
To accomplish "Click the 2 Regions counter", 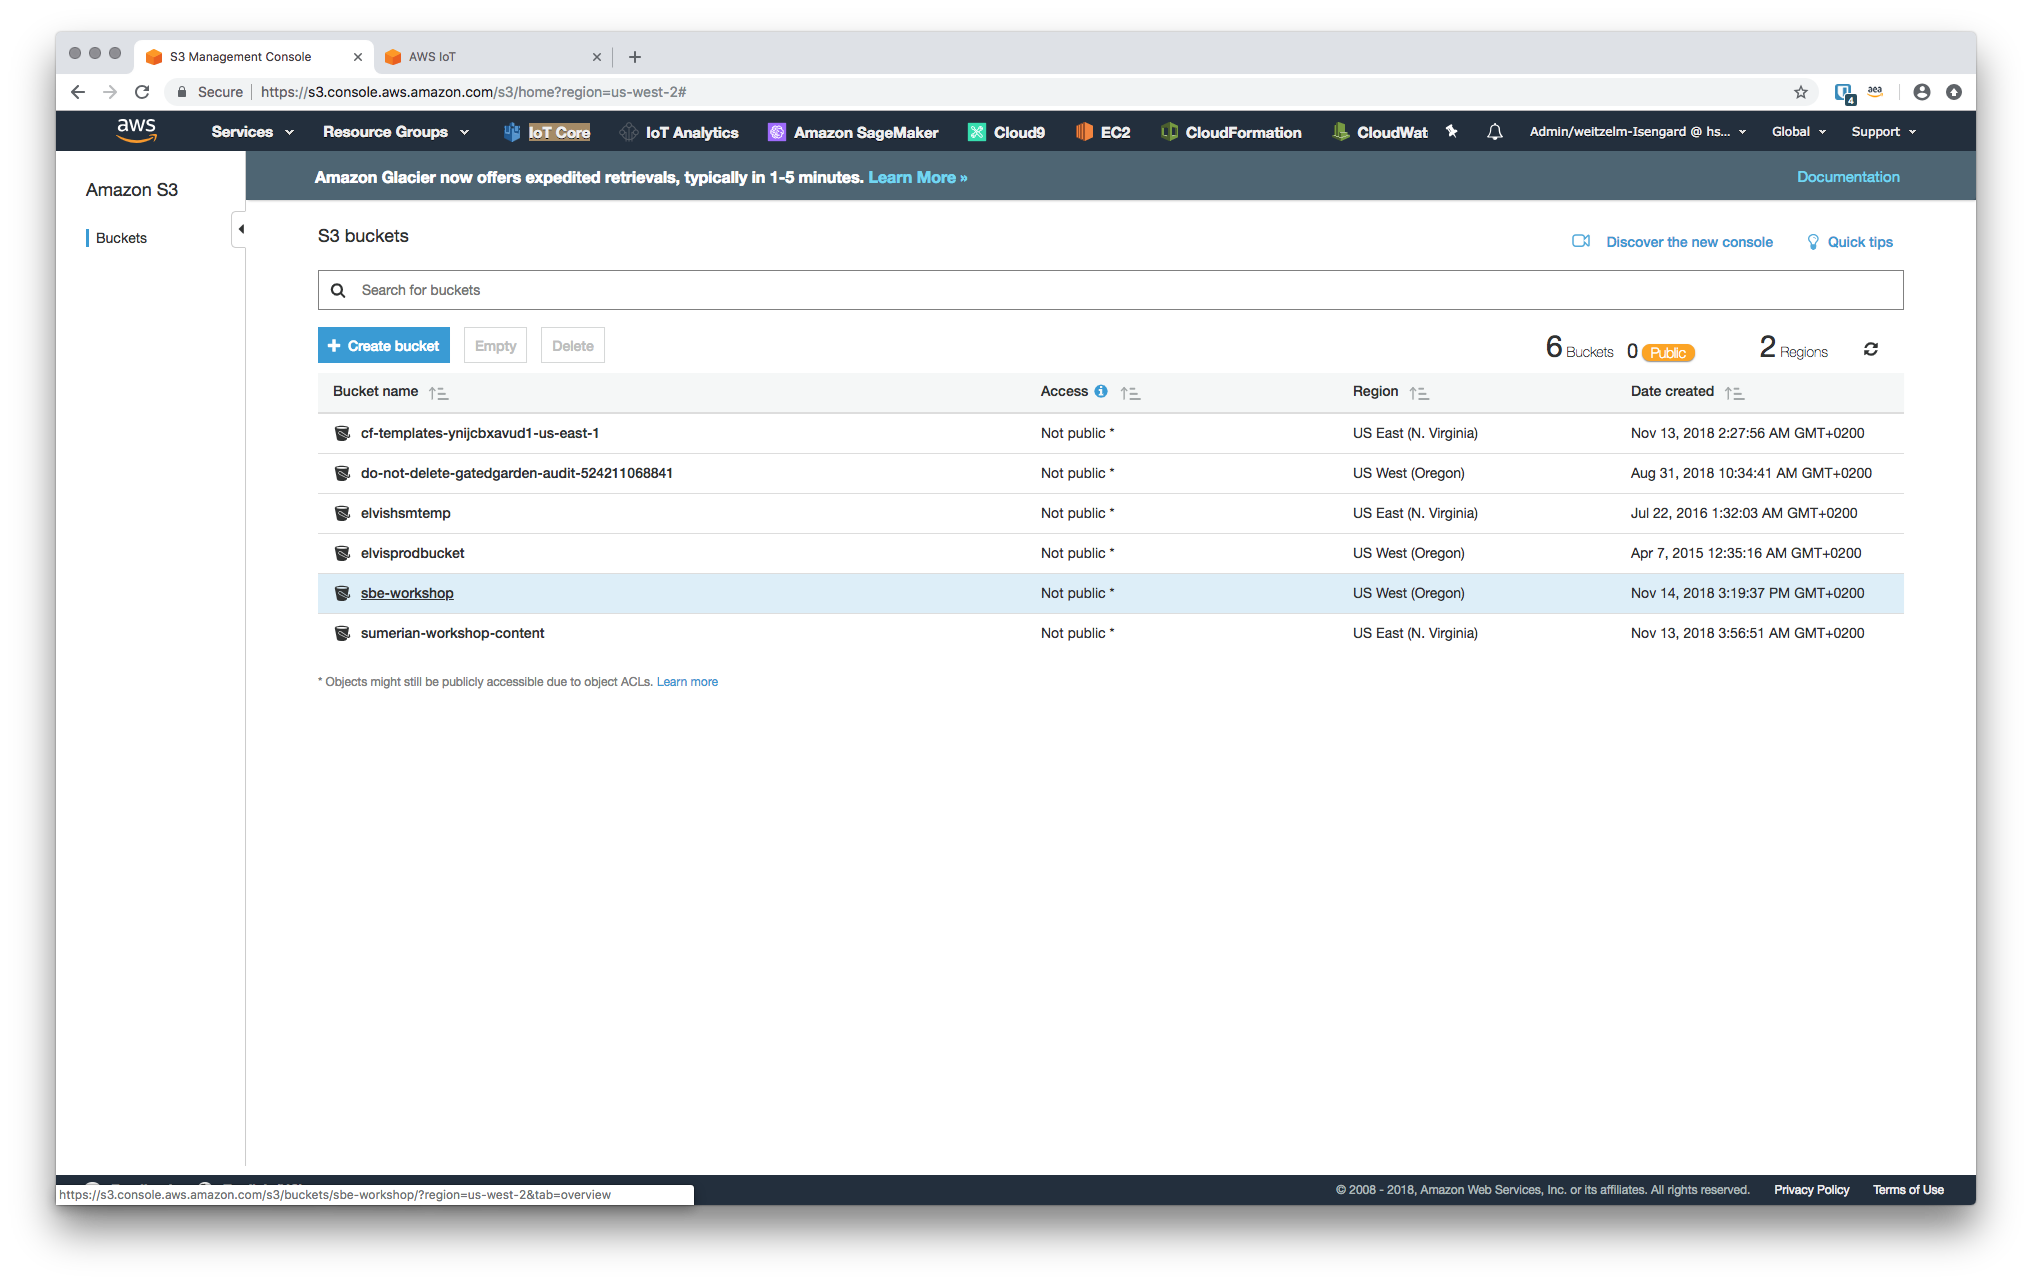I will click(1793, 348).
